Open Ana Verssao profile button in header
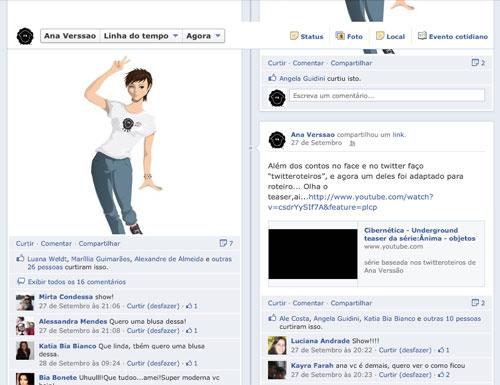Image resolution: width=500 pixels, height=385 pixels. 70,36
